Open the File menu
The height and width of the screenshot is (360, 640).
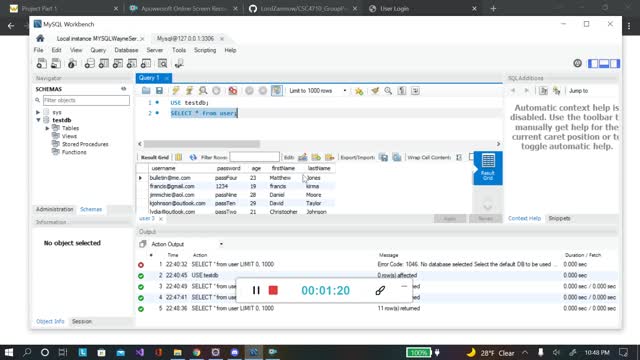38,50
